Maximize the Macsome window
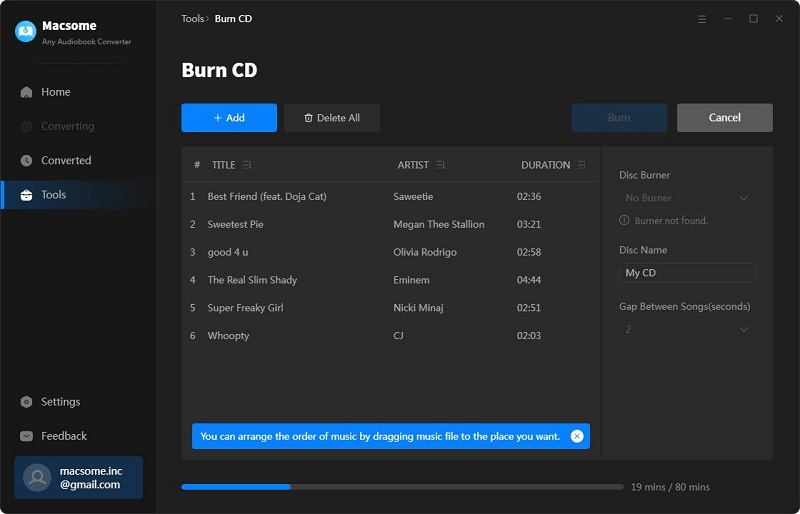The width and height of the screenshot is (800, 514). 754,19
